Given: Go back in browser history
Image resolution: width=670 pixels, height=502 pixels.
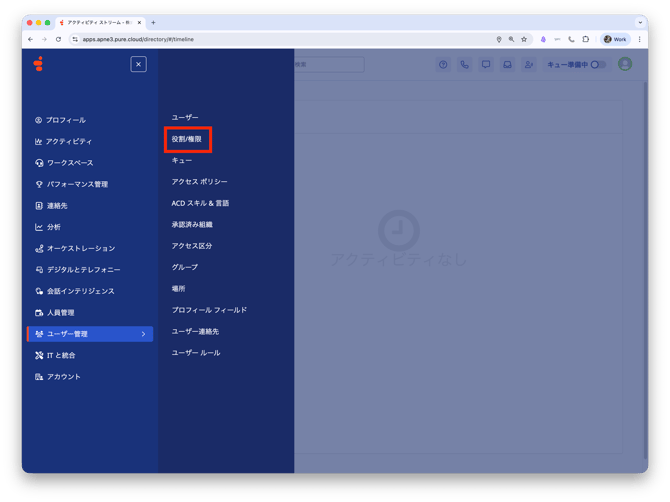Looking at the screenshot, I should (30, 39).
